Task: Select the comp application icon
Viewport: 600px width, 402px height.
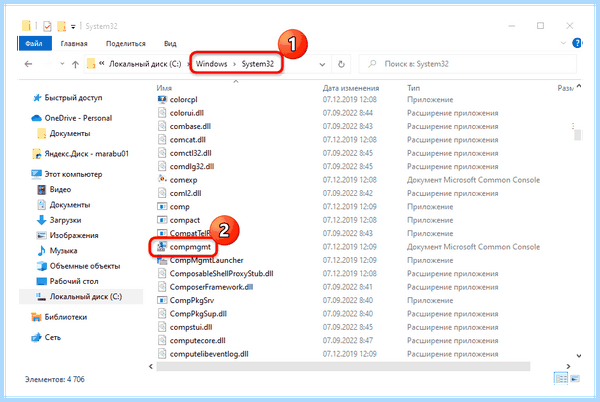Action: coord(162,207)
